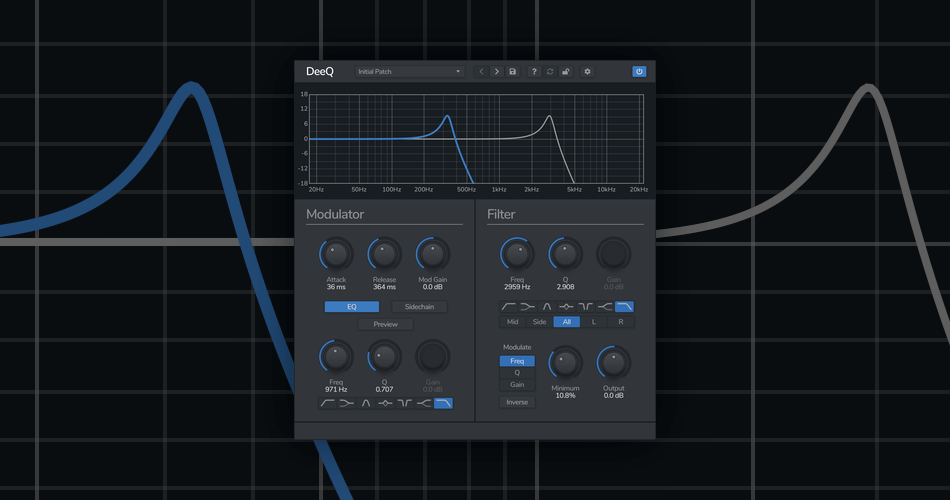
Task: Toggle the Inverse modulation button
Action: (517, 402)
